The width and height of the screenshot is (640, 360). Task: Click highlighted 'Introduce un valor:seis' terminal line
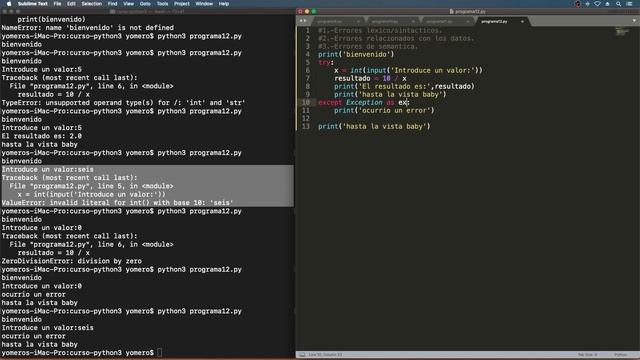(x=48, y=169)
